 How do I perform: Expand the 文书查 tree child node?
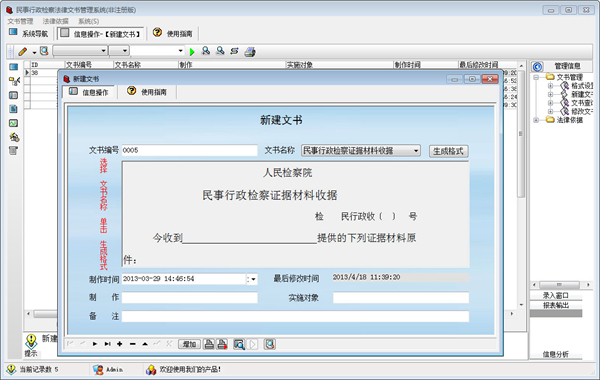tap(550, 103)
